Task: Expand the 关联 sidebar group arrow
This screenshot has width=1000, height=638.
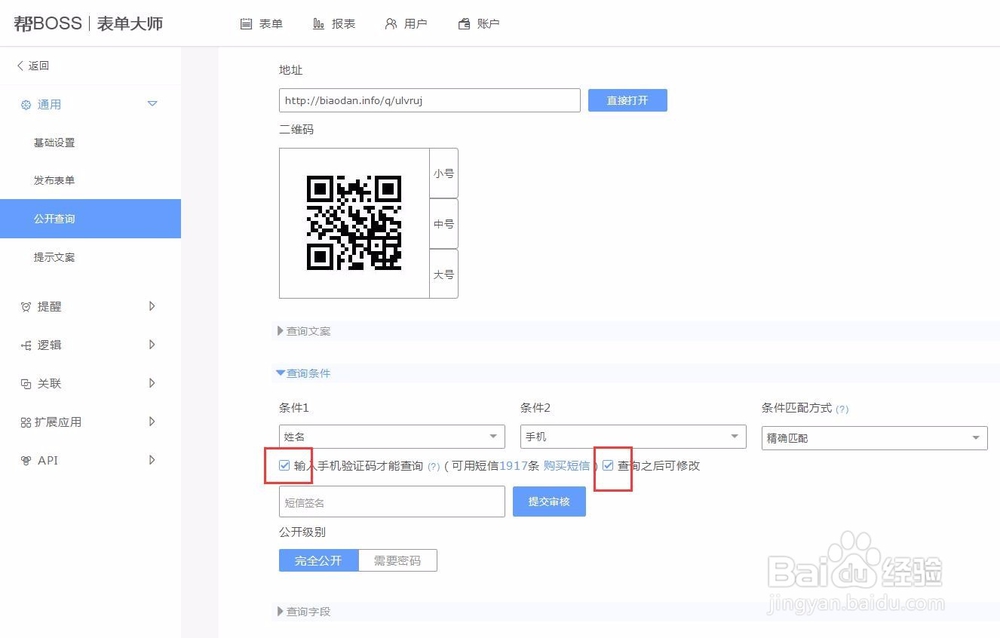Action: [x=152, y=383]
